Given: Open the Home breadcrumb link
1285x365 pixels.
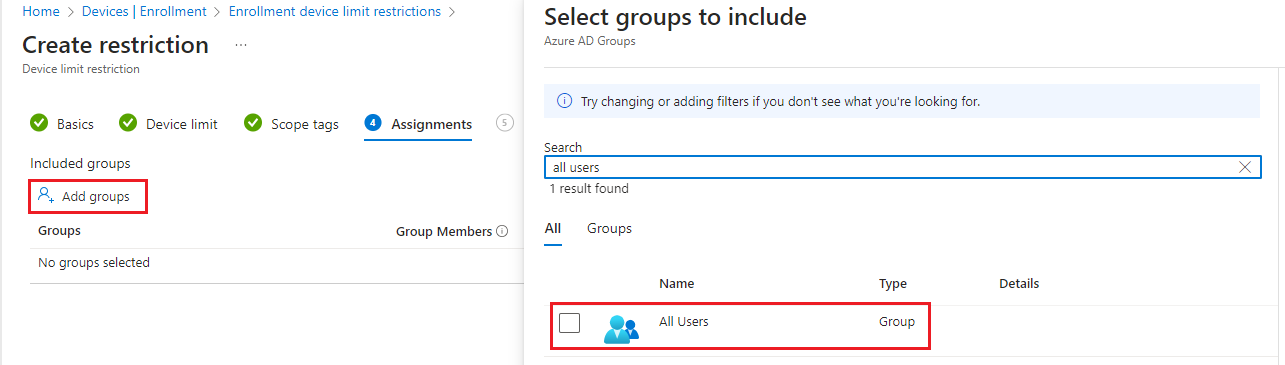Looking at the screenshot, I should coord(40,12).
